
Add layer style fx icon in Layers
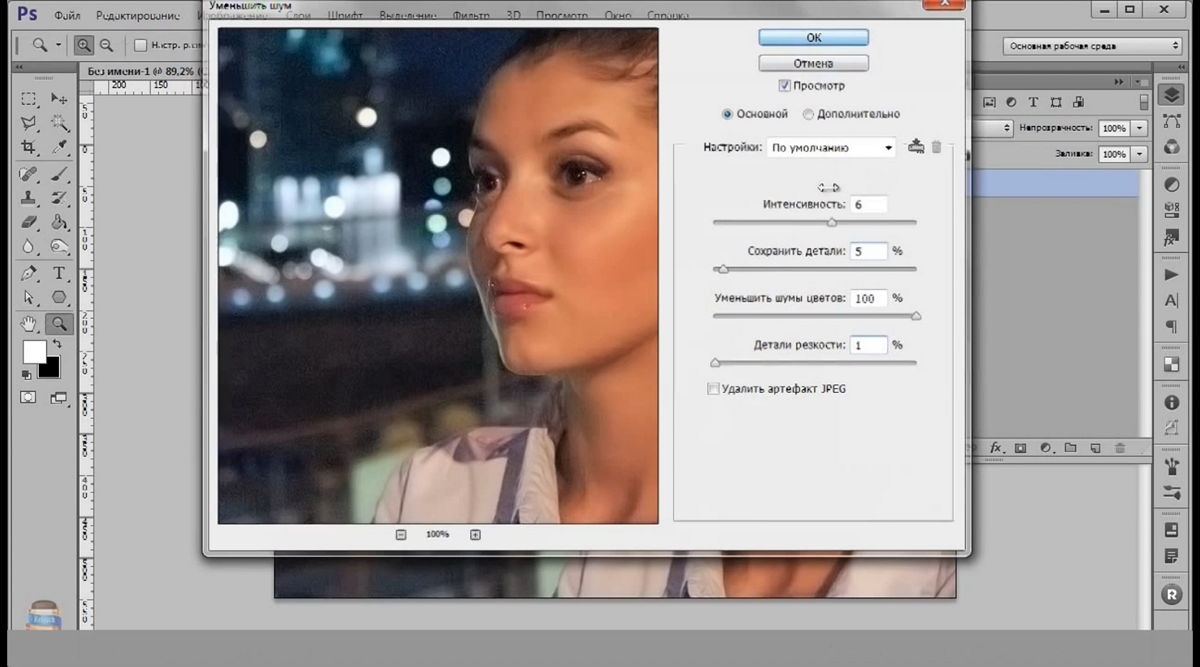[996, 448]
